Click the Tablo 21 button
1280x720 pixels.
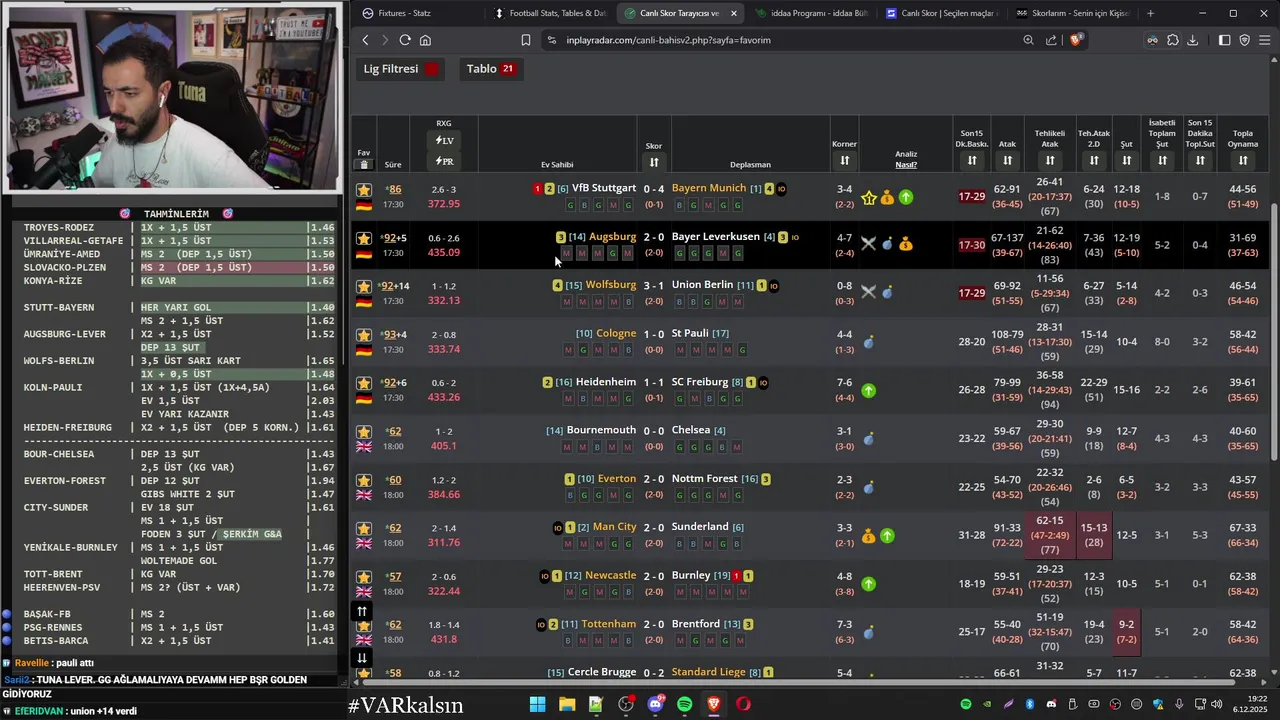(490, 69)
